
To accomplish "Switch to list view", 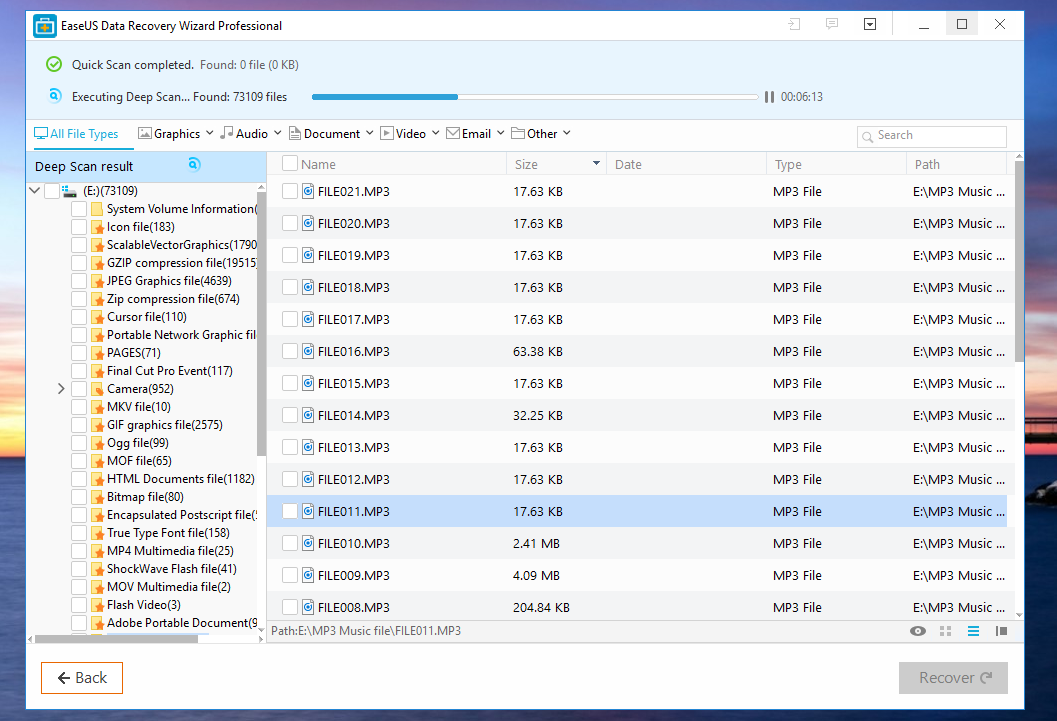I will point(973,631).
